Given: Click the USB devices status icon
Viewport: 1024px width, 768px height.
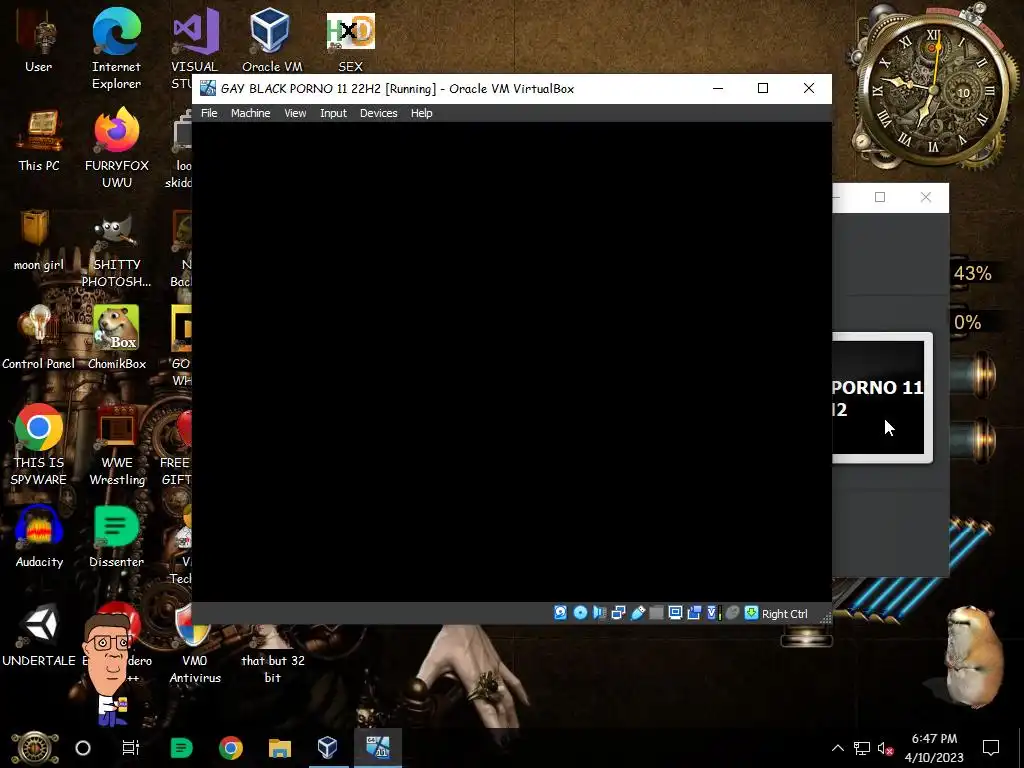Looking at the screenshot, I should pyautogui.click(x=637, y=613).
